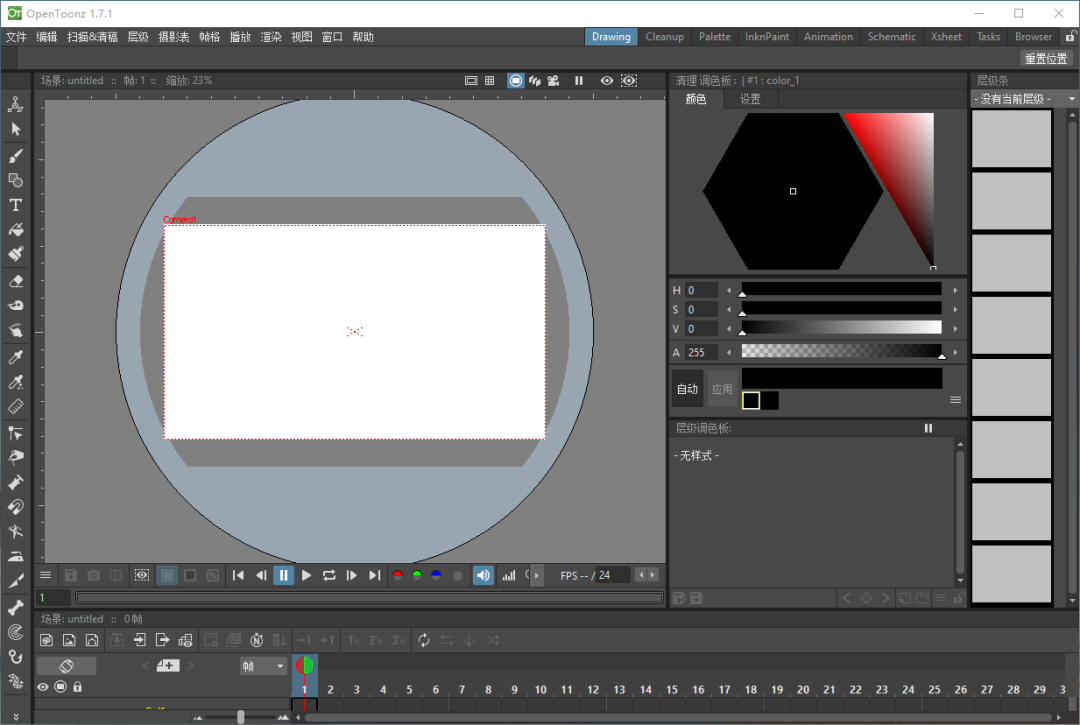Click the FPS value field showing 24
The image size is (1080, 725).
tap(613, 576)
